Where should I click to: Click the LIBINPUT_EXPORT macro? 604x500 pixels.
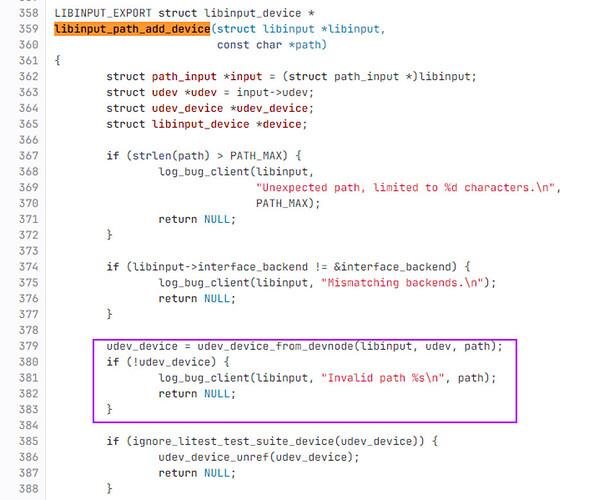103,13
